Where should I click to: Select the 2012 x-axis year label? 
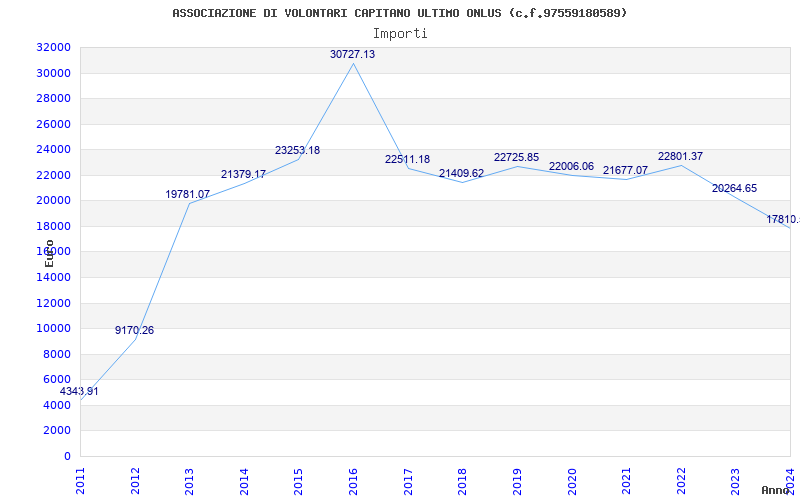point(135,481)
